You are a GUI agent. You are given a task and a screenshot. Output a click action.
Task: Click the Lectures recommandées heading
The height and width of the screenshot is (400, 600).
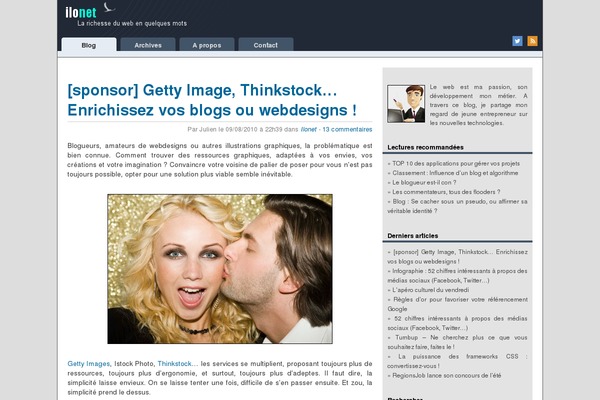(425, 147)
